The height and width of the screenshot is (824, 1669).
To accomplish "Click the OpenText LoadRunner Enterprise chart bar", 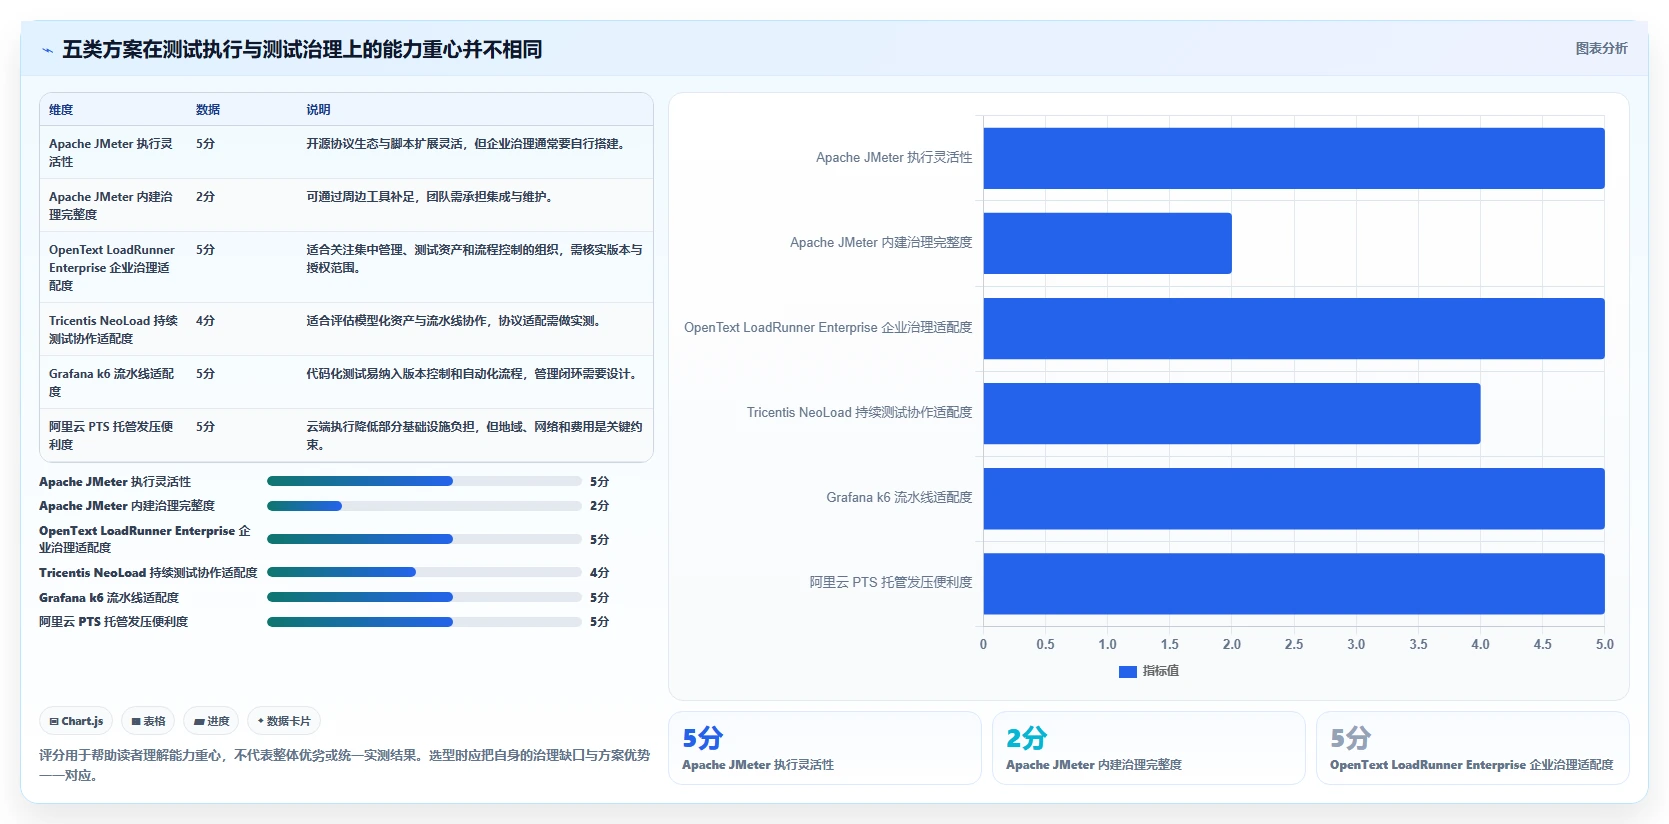I will pyautogui.click(x=1294, y=328).
